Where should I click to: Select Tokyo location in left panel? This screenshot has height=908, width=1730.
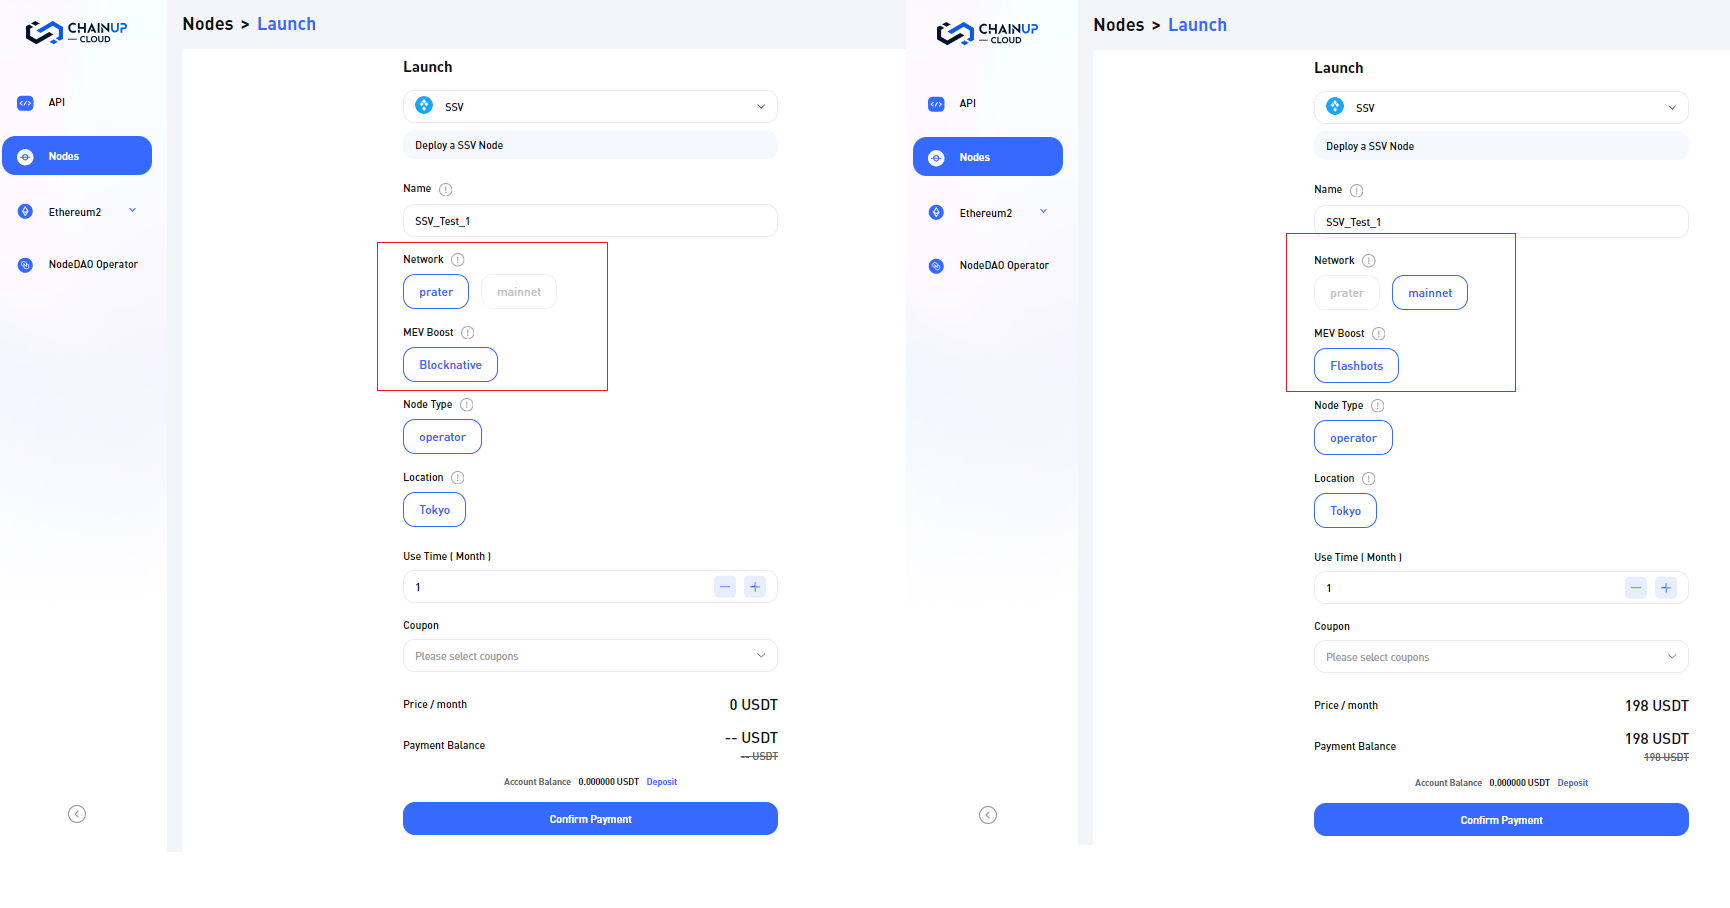tap(434, 510)
